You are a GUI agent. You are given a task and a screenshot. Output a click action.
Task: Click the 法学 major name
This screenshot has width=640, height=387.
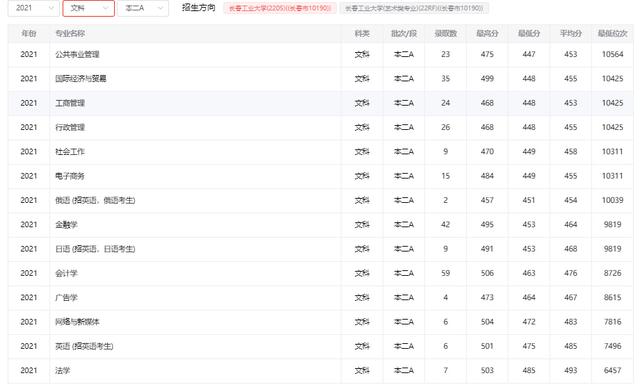(x=62, y=370)
